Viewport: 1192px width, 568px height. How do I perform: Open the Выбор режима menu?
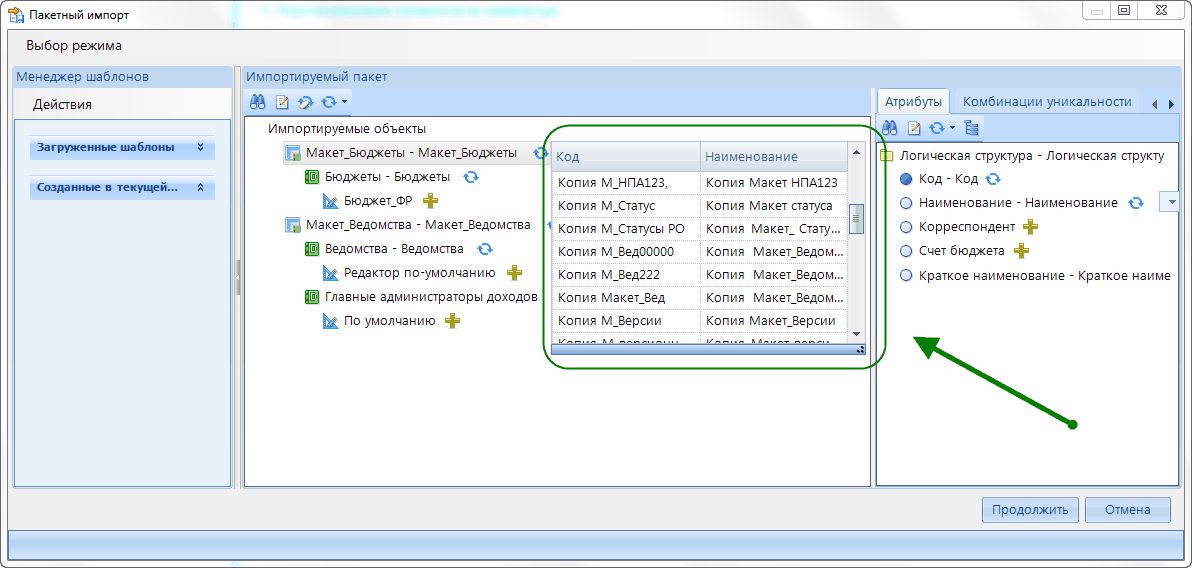74,46
